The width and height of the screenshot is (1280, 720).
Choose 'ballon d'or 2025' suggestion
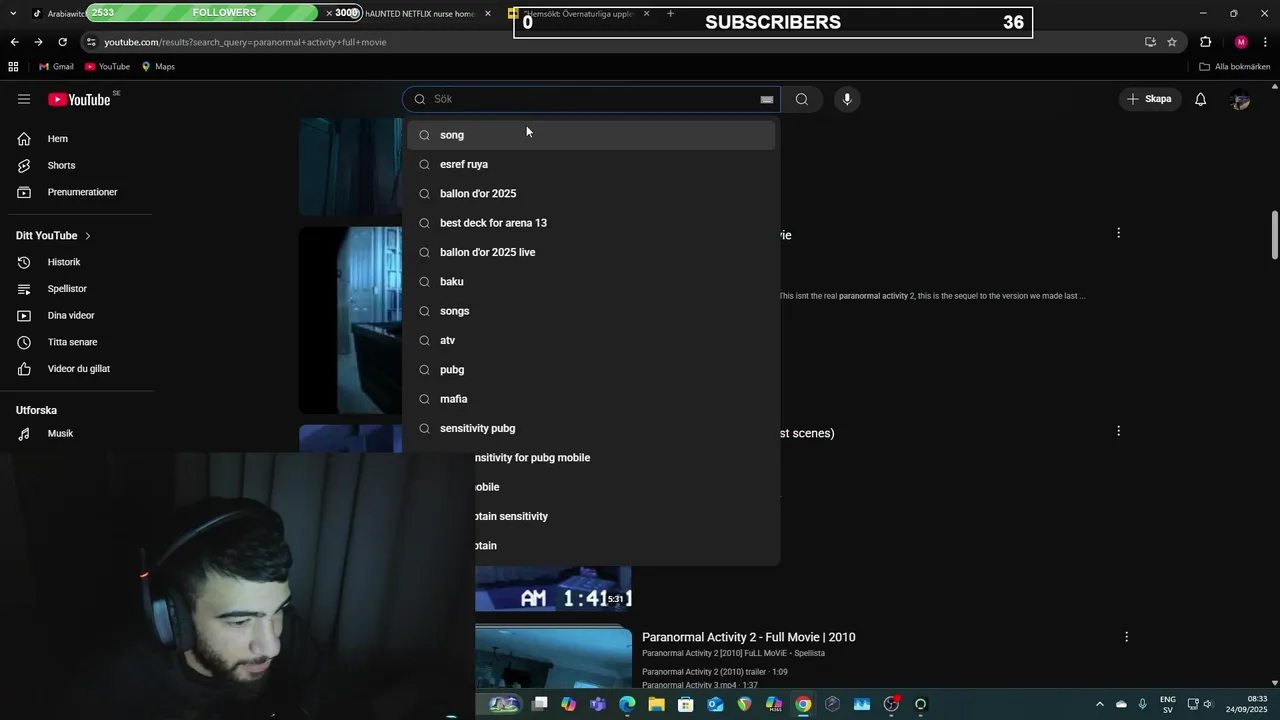pyautogui.click(x=591, y=194)
